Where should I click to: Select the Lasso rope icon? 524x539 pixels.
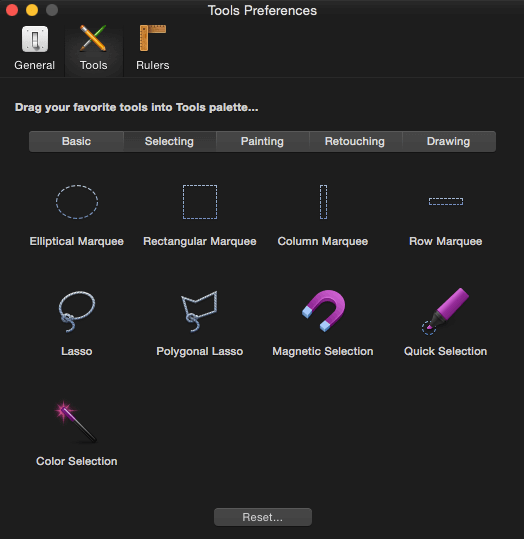[x=77, y=311]
